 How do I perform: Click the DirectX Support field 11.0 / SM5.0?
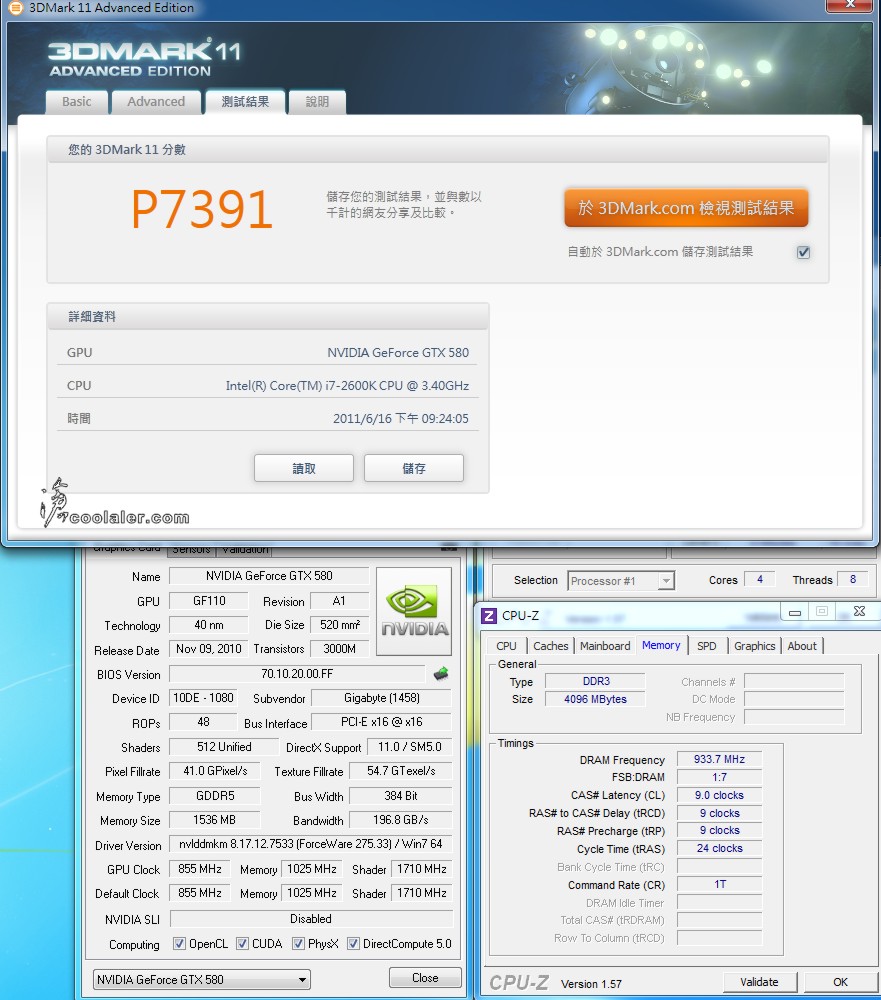pyautogui.click(x=410, y=747)
